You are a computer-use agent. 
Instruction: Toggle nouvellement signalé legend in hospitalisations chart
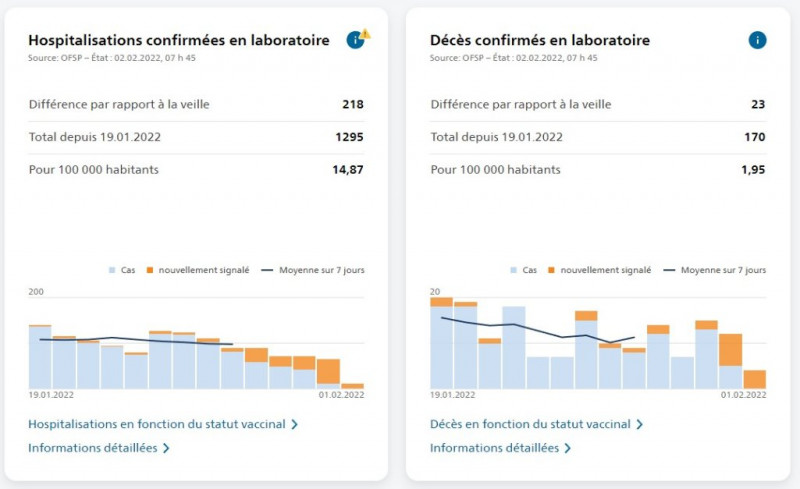[x=198, y=270]
